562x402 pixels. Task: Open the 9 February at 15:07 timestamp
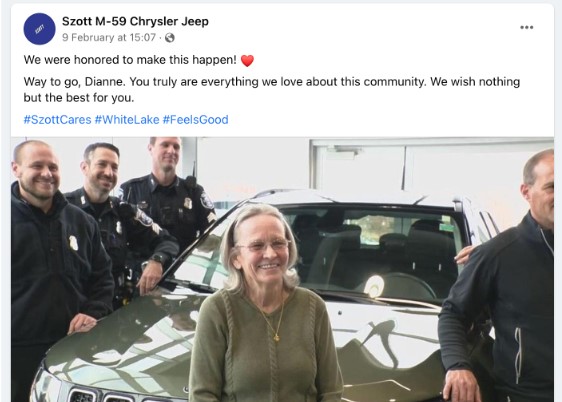109,38
